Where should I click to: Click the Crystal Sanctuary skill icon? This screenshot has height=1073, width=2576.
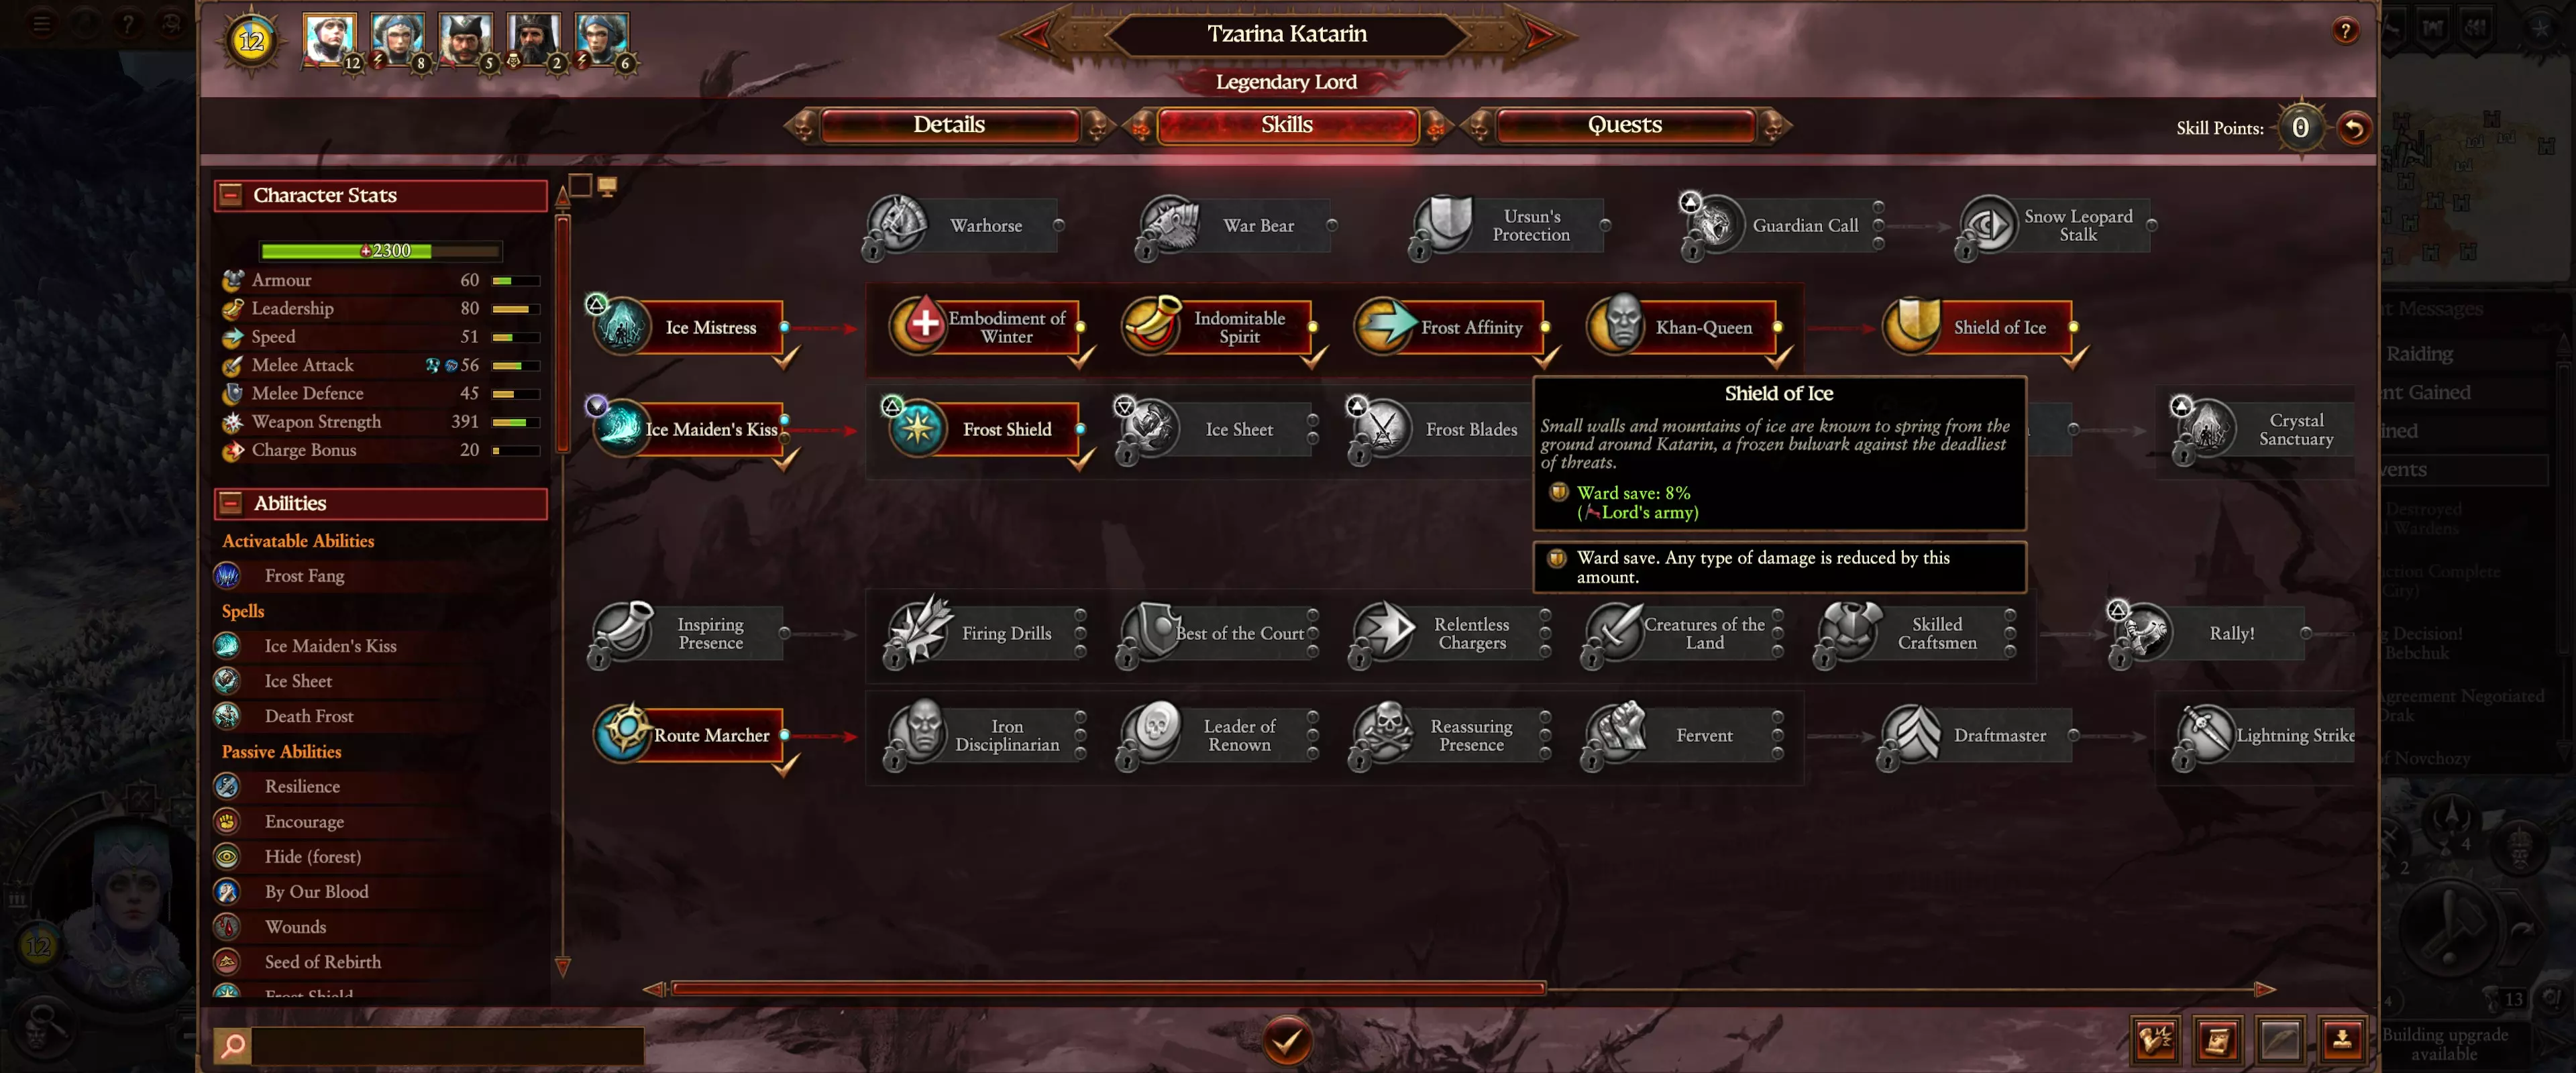[x=2207, y=429]
